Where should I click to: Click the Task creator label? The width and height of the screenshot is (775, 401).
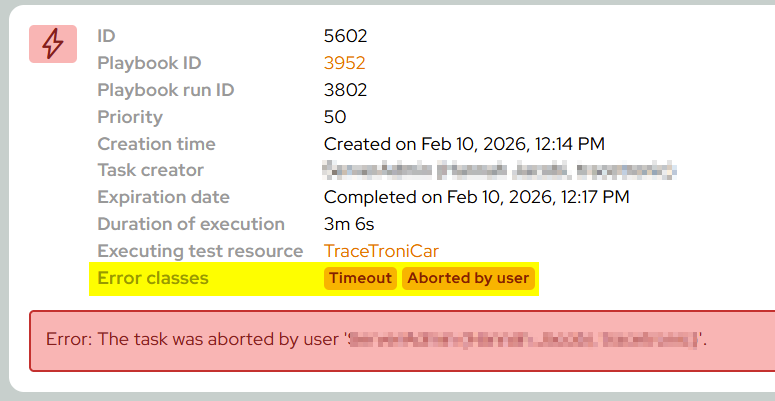(x=150, y=170)
